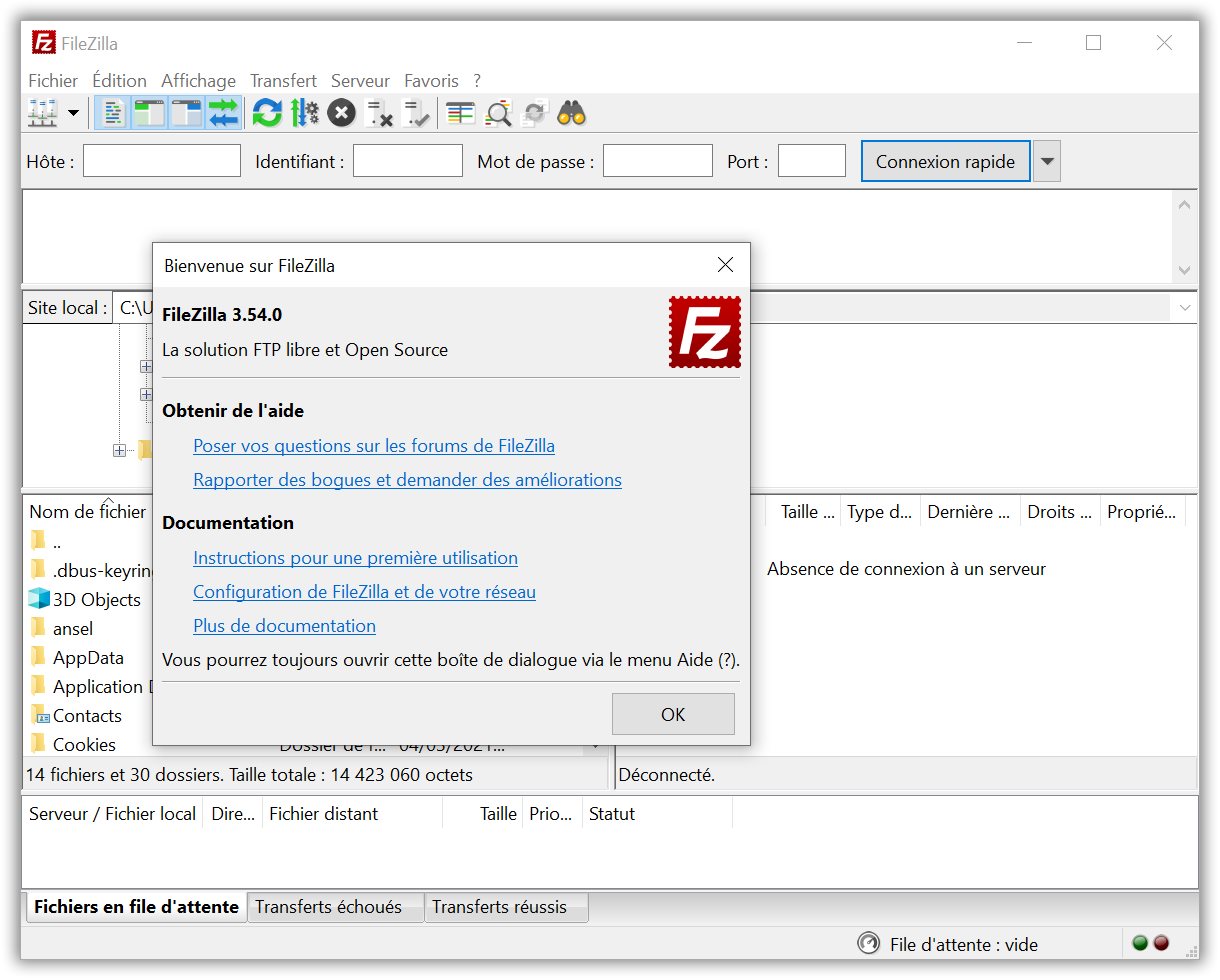Sort remote list by Droits column
This screenshot has height=980, width=1220.
click(1060, 511)
